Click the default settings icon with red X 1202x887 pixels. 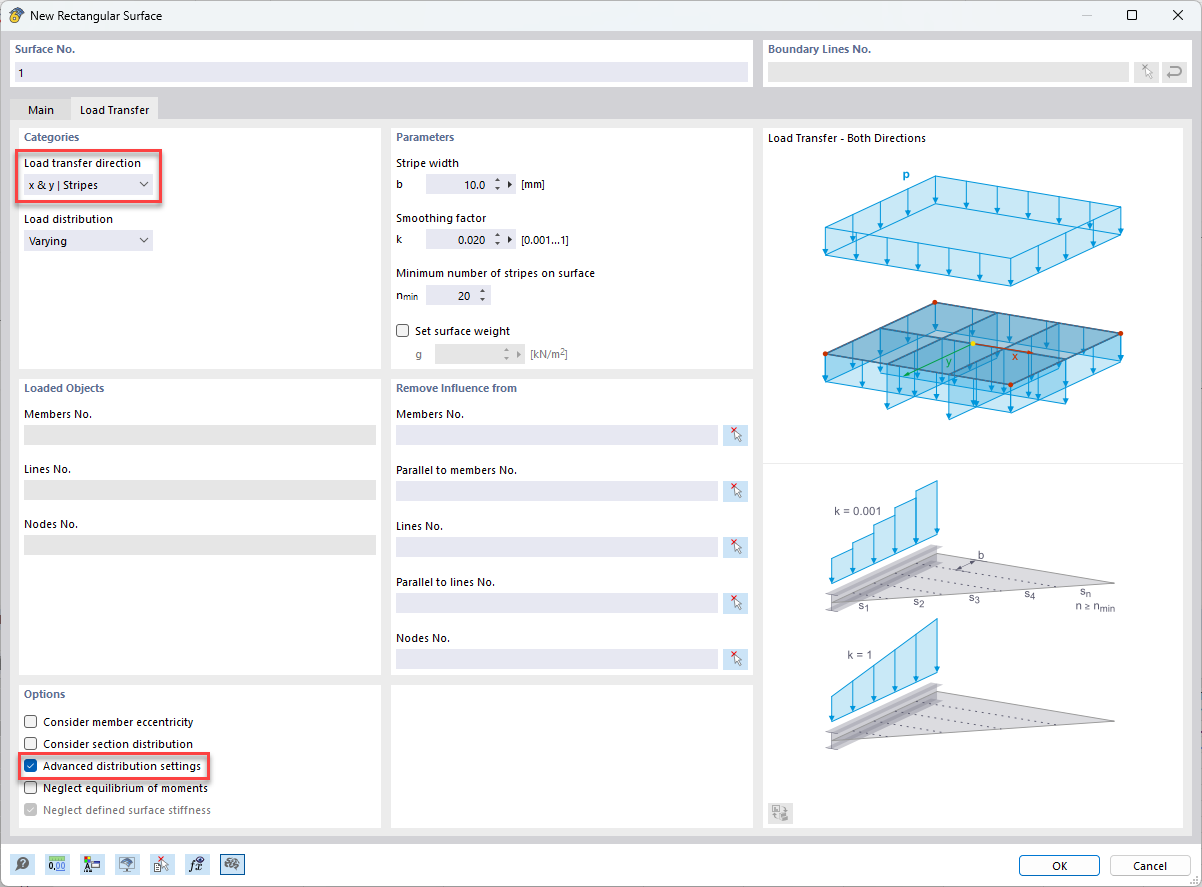click(162, 864)
